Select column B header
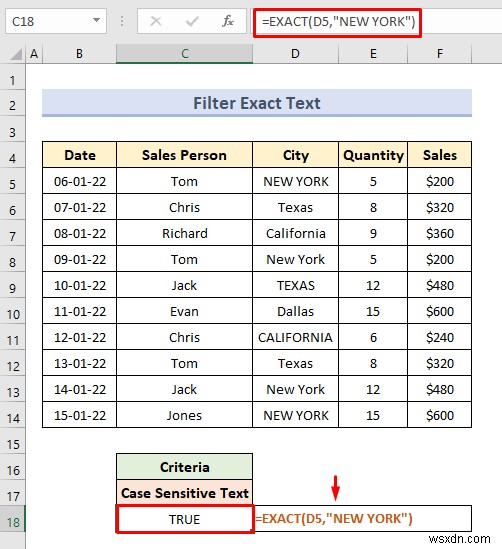The image size is (502, 549). [x=79, y=54]
